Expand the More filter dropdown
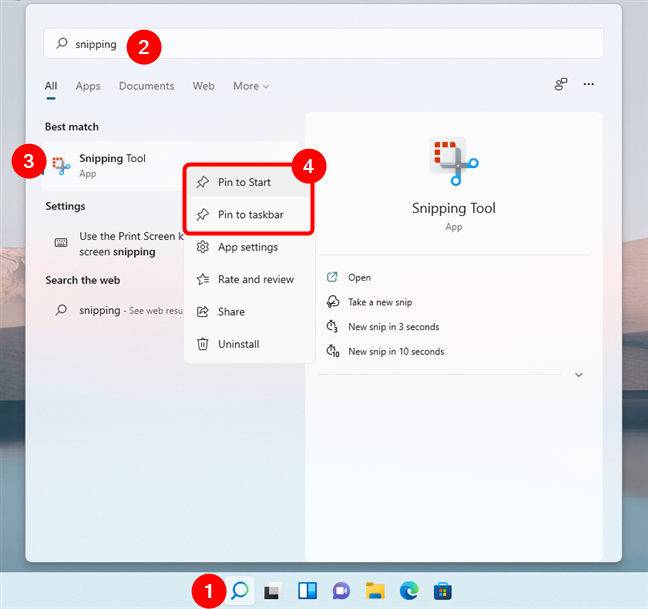 pyautogui.click(x=251, y=86)
